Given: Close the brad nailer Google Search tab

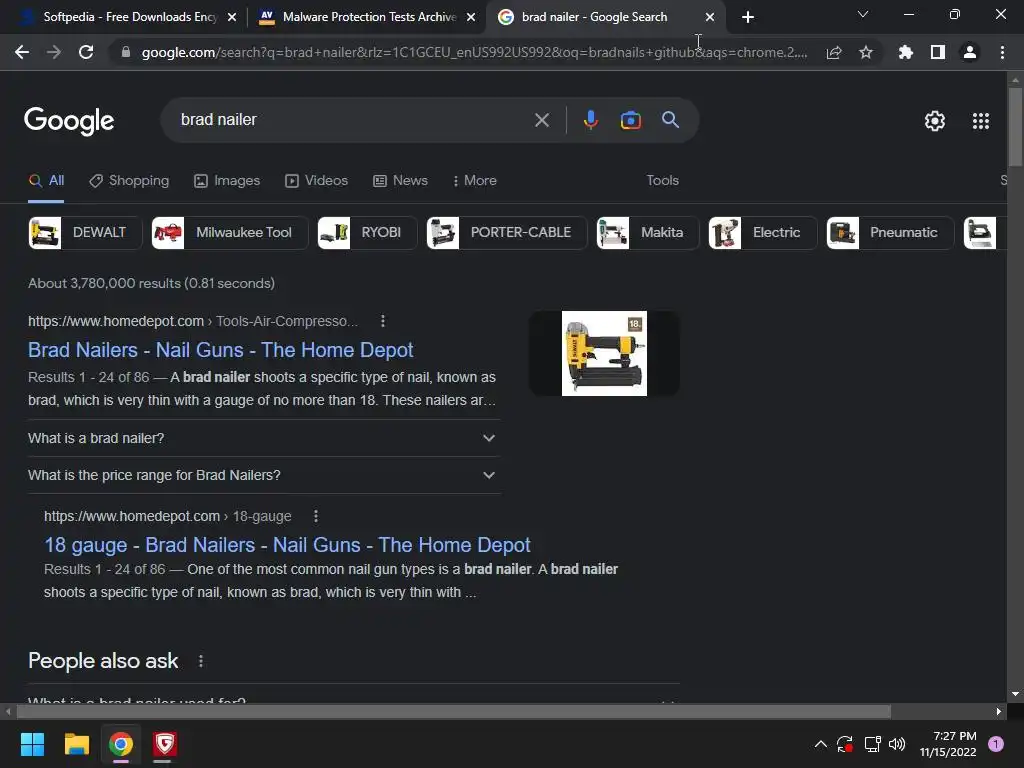Looking at the screenshot, I should [710, 17].
